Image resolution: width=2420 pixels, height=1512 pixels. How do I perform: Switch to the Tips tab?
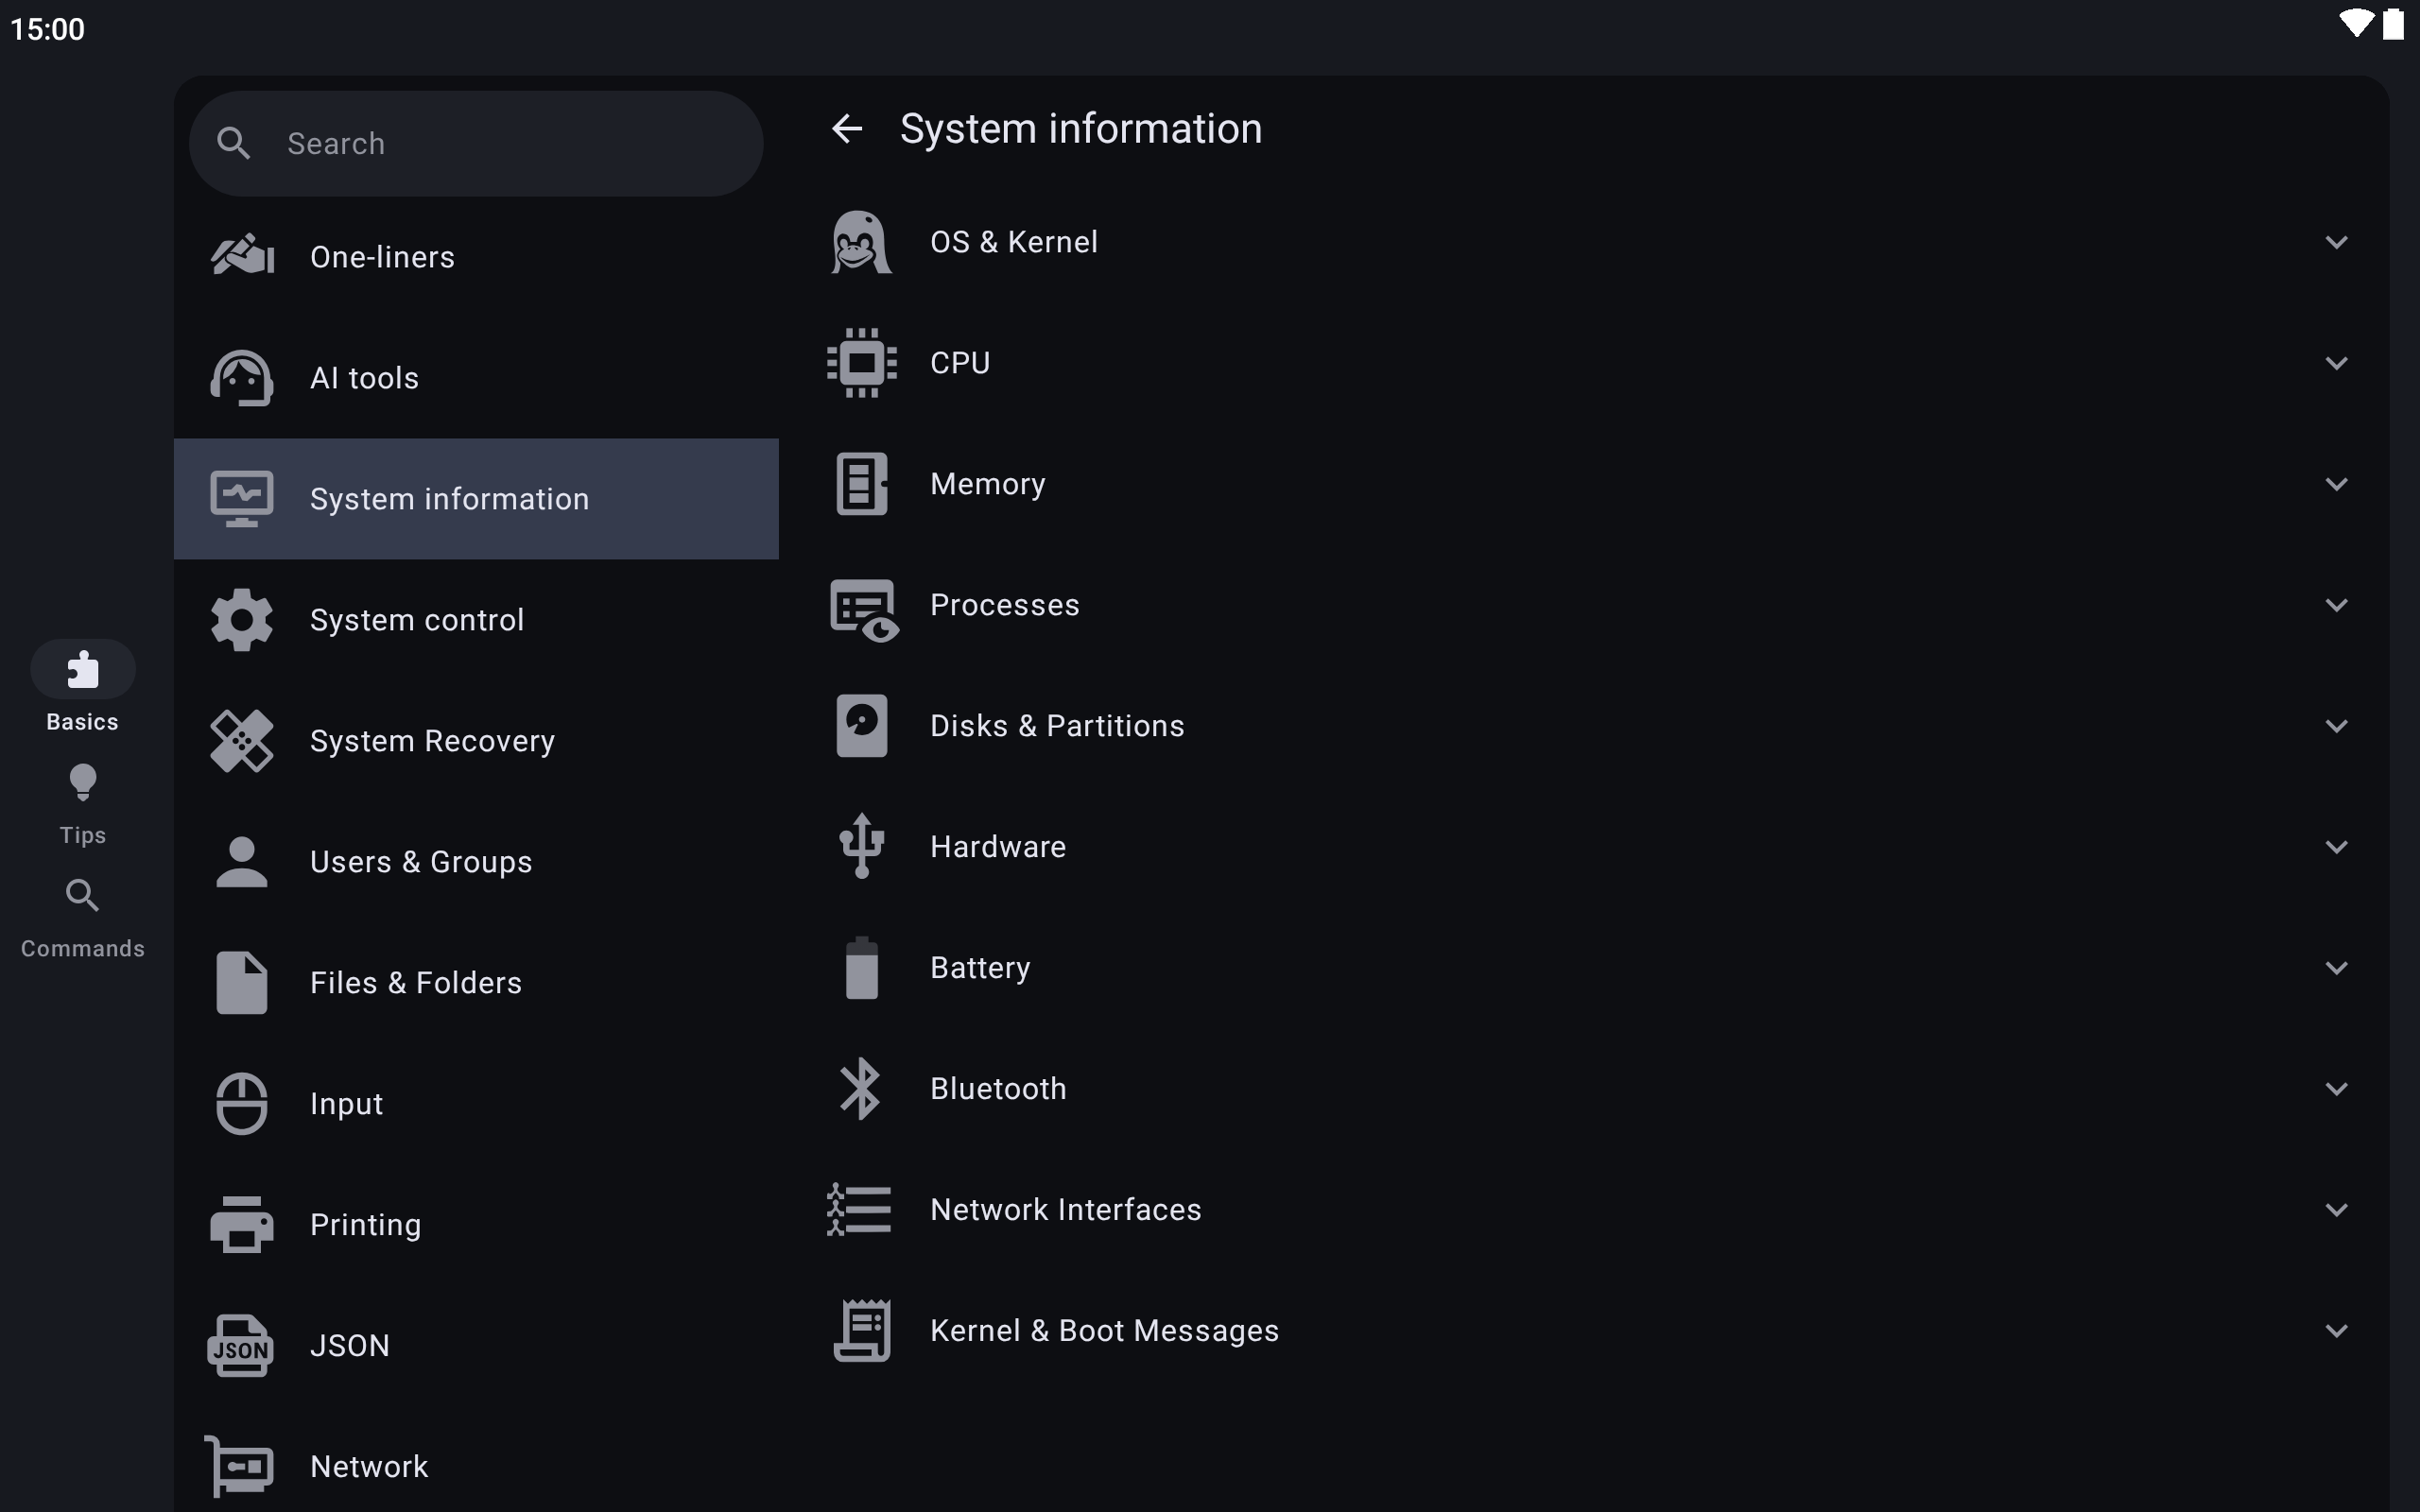[83, 805]
